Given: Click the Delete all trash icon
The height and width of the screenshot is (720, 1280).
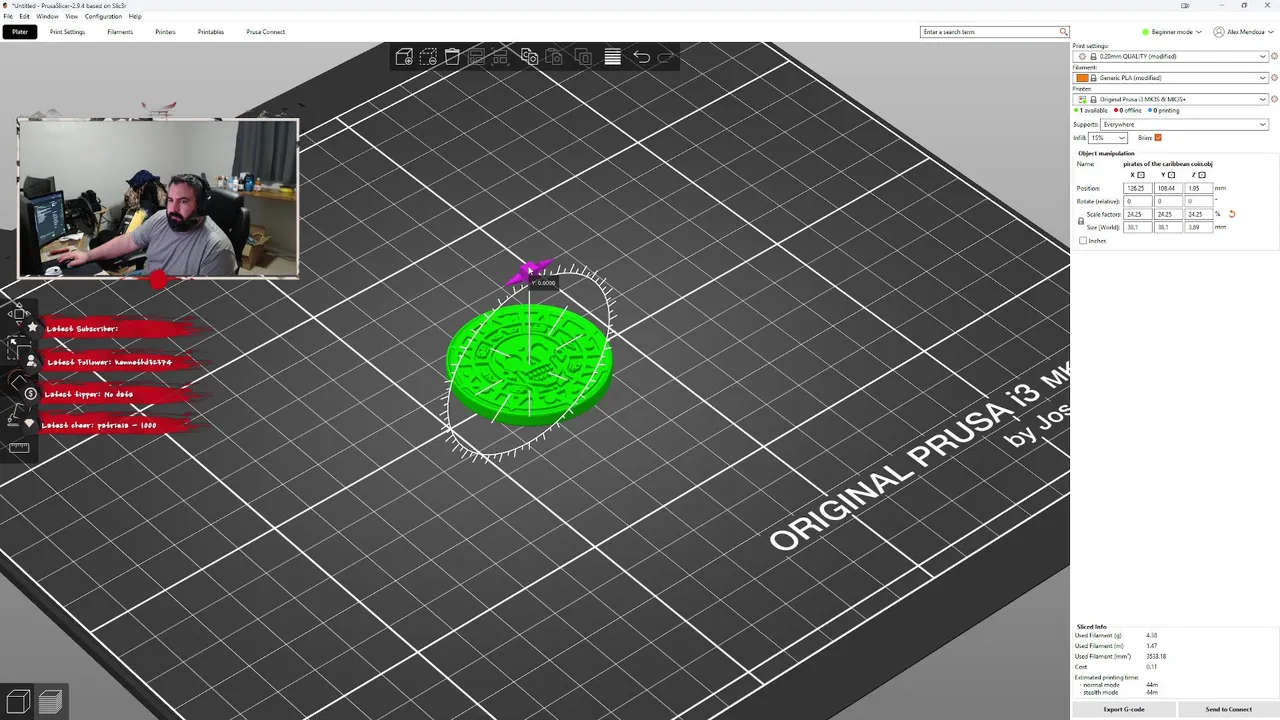Looking at the screenshot, I should coord(452,57).
